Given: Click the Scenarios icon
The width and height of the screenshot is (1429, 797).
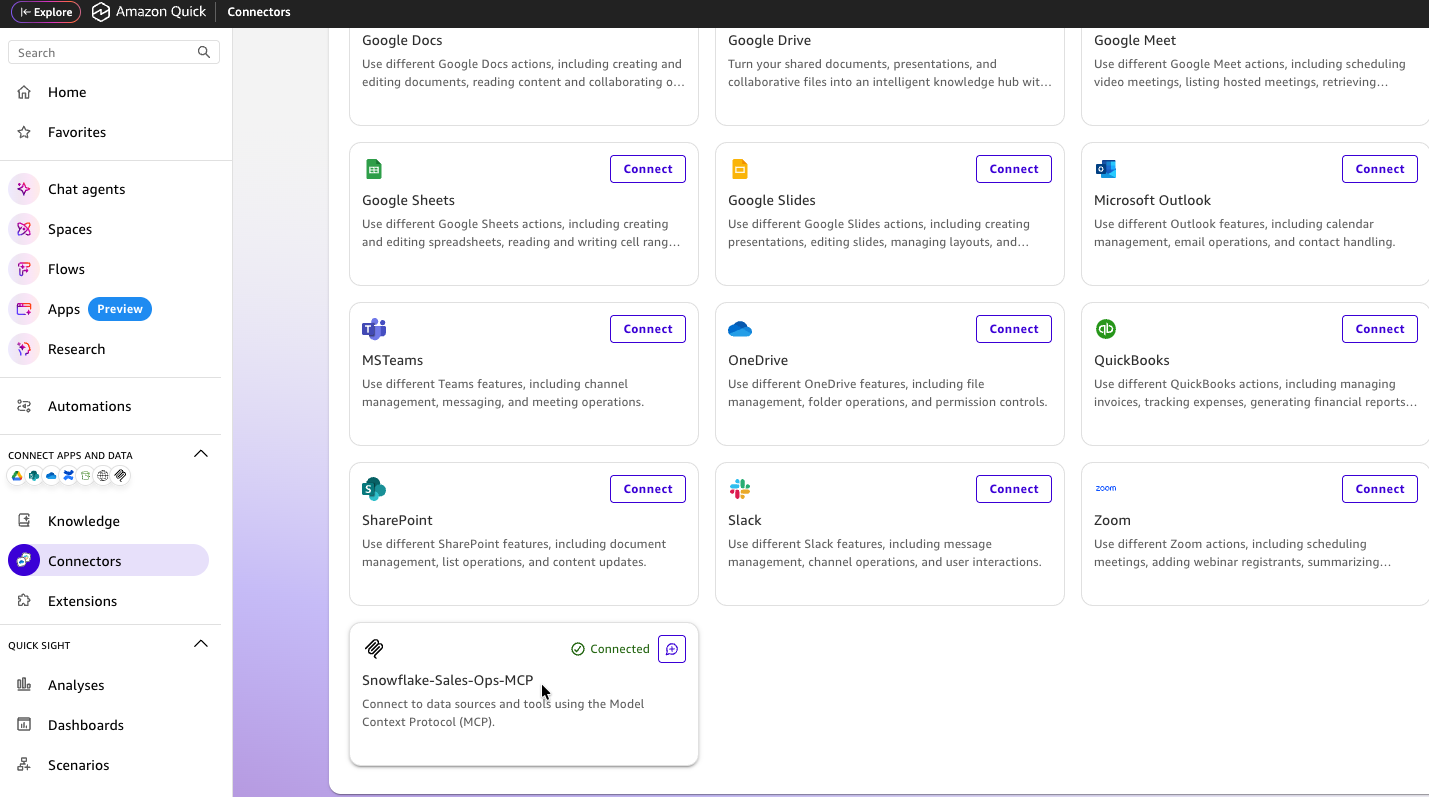Looking at the screenshot, I should pos(24,765).
